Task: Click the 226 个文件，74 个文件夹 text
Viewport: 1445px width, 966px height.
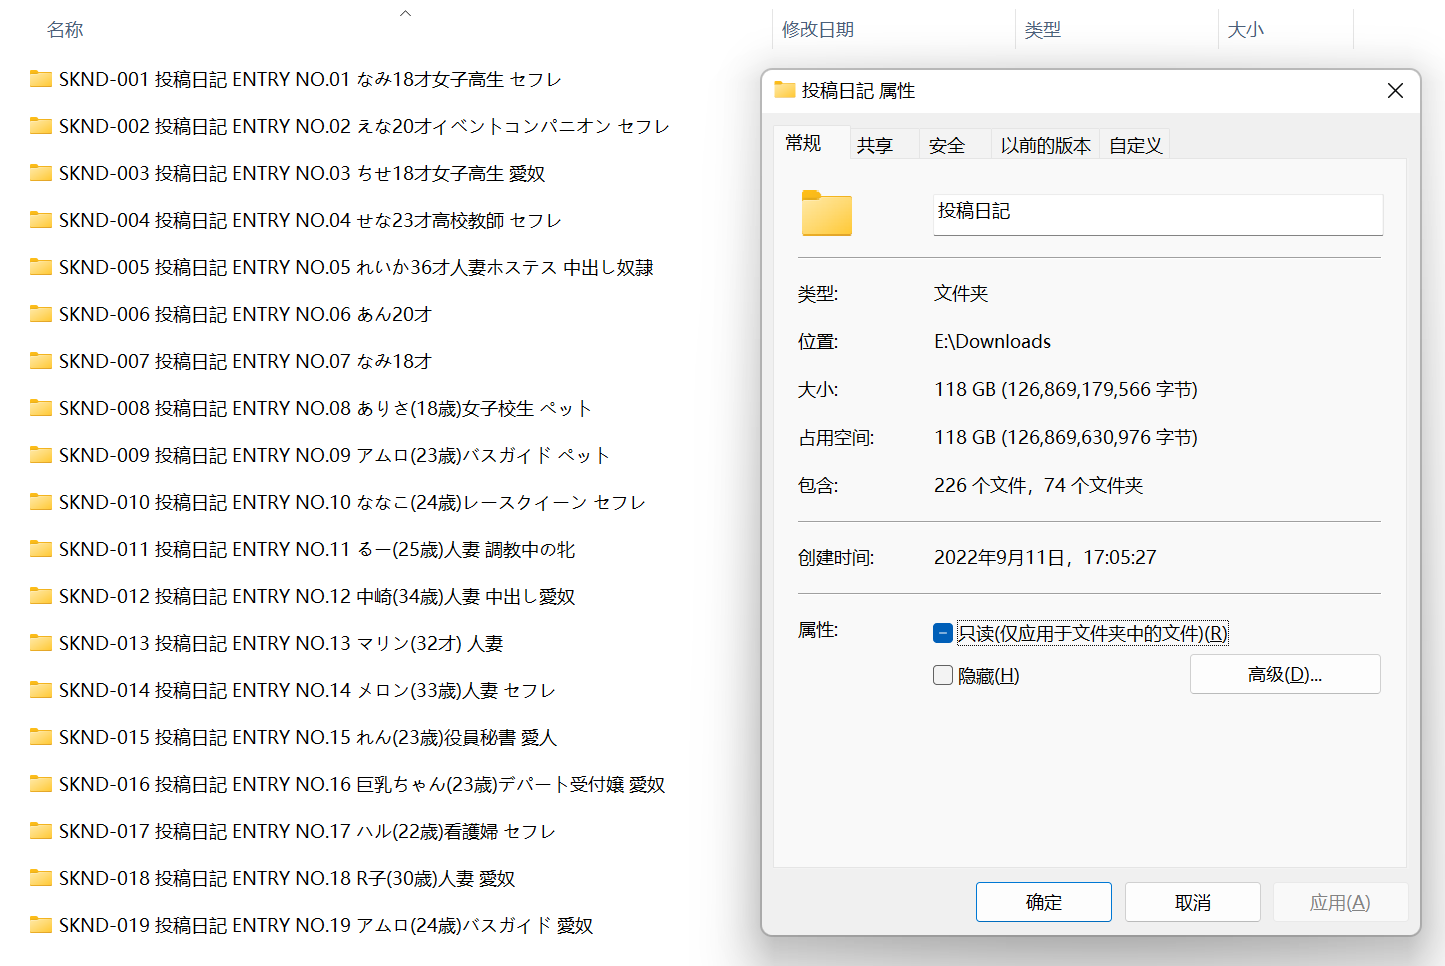Action: pos(1038,485)
